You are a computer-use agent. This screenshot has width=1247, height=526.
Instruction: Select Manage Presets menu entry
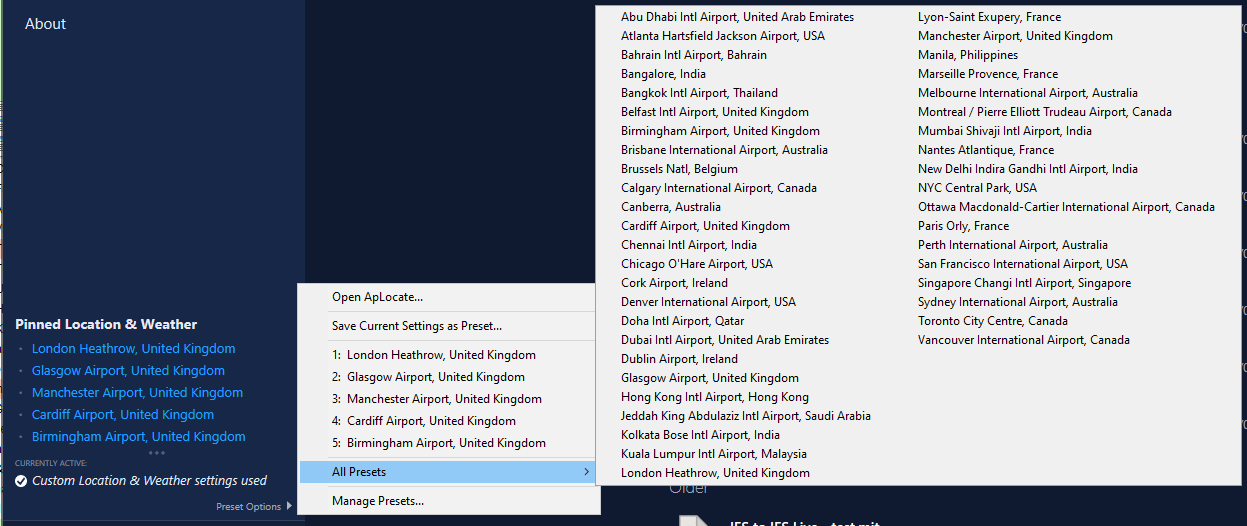[x=377, y=501]
